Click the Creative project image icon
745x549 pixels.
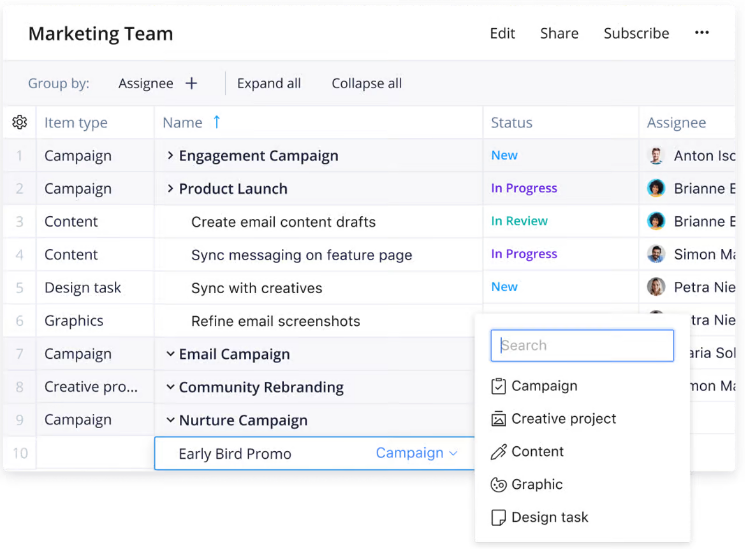coord(499,419)
